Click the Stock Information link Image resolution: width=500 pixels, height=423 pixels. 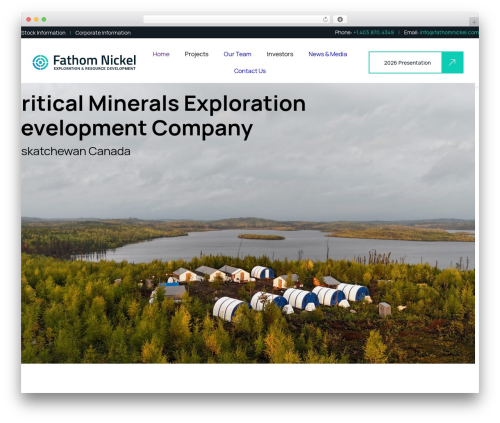point(43,33)
